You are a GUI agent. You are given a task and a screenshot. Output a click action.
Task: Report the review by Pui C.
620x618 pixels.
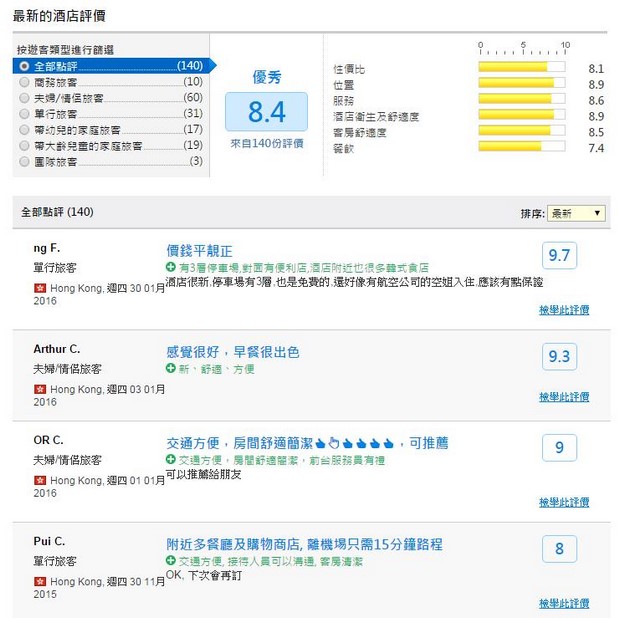point(564,603)
